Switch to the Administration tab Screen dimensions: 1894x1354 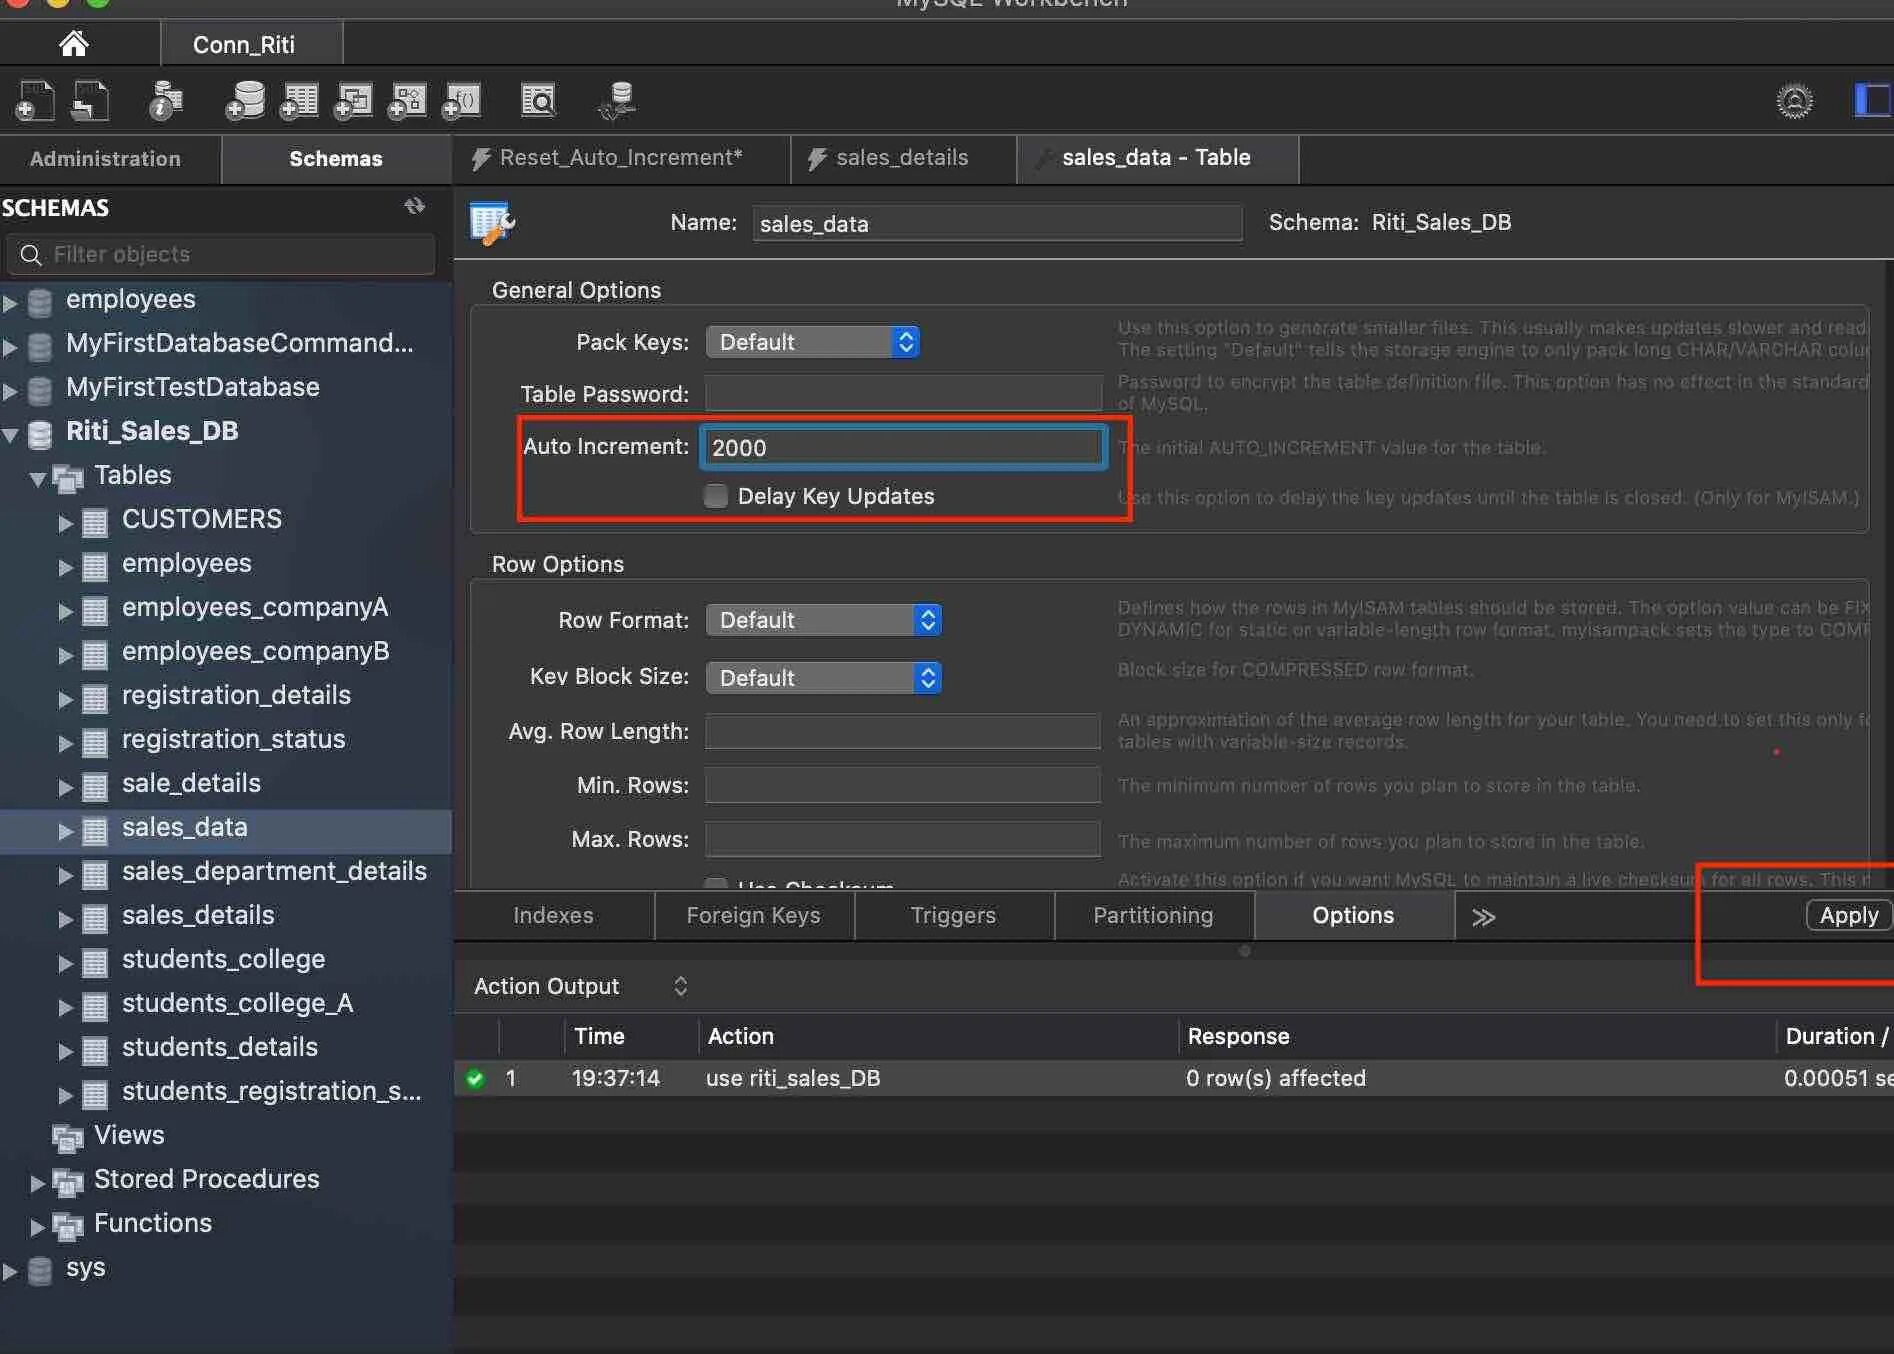(x=110, y=159)
